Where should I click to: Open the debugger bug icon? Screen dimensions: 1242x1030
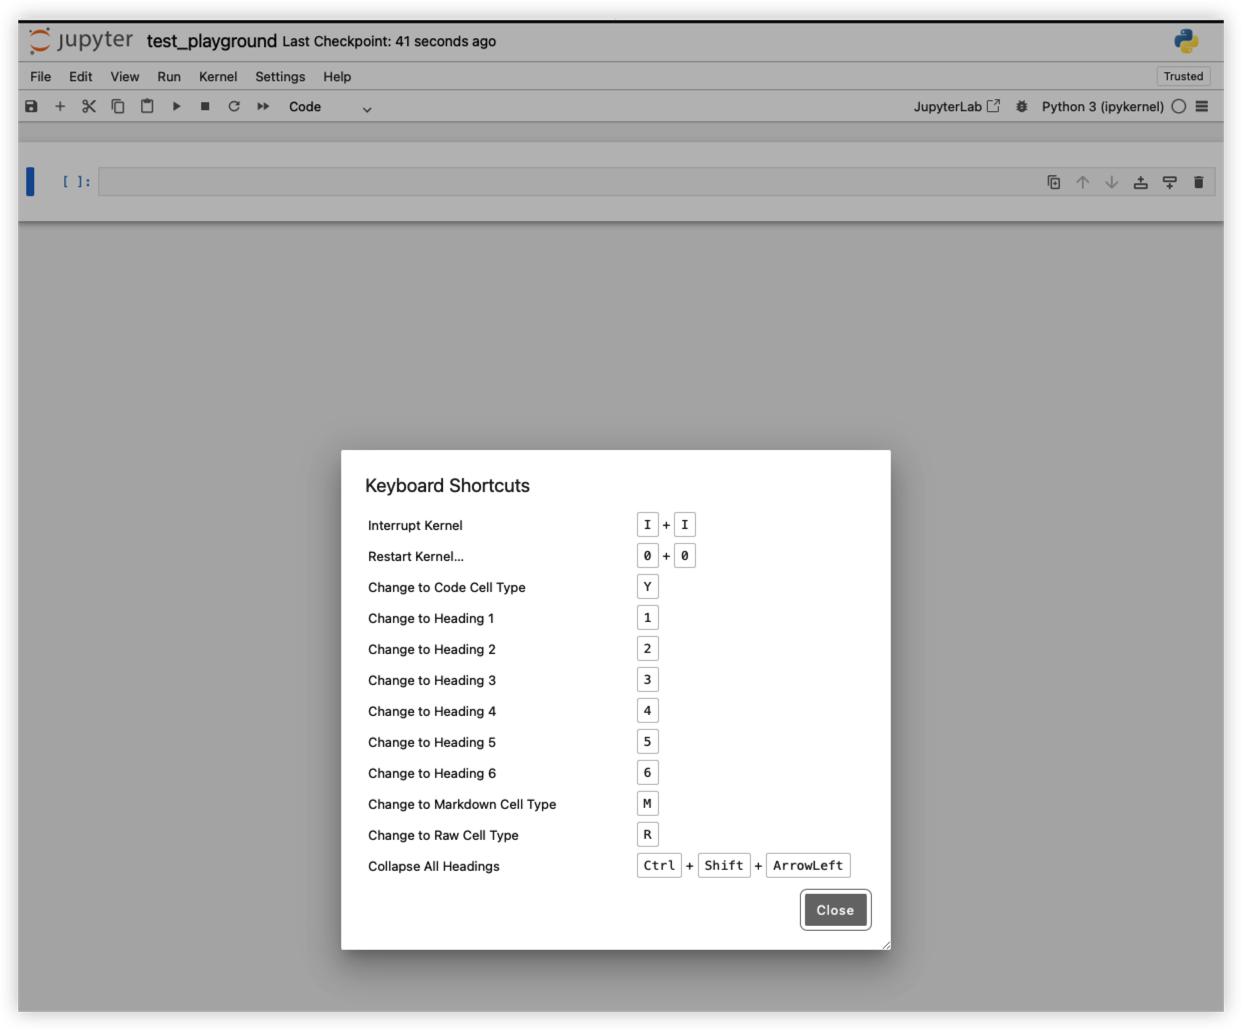pyautogui.click(x=1021, y=106)
